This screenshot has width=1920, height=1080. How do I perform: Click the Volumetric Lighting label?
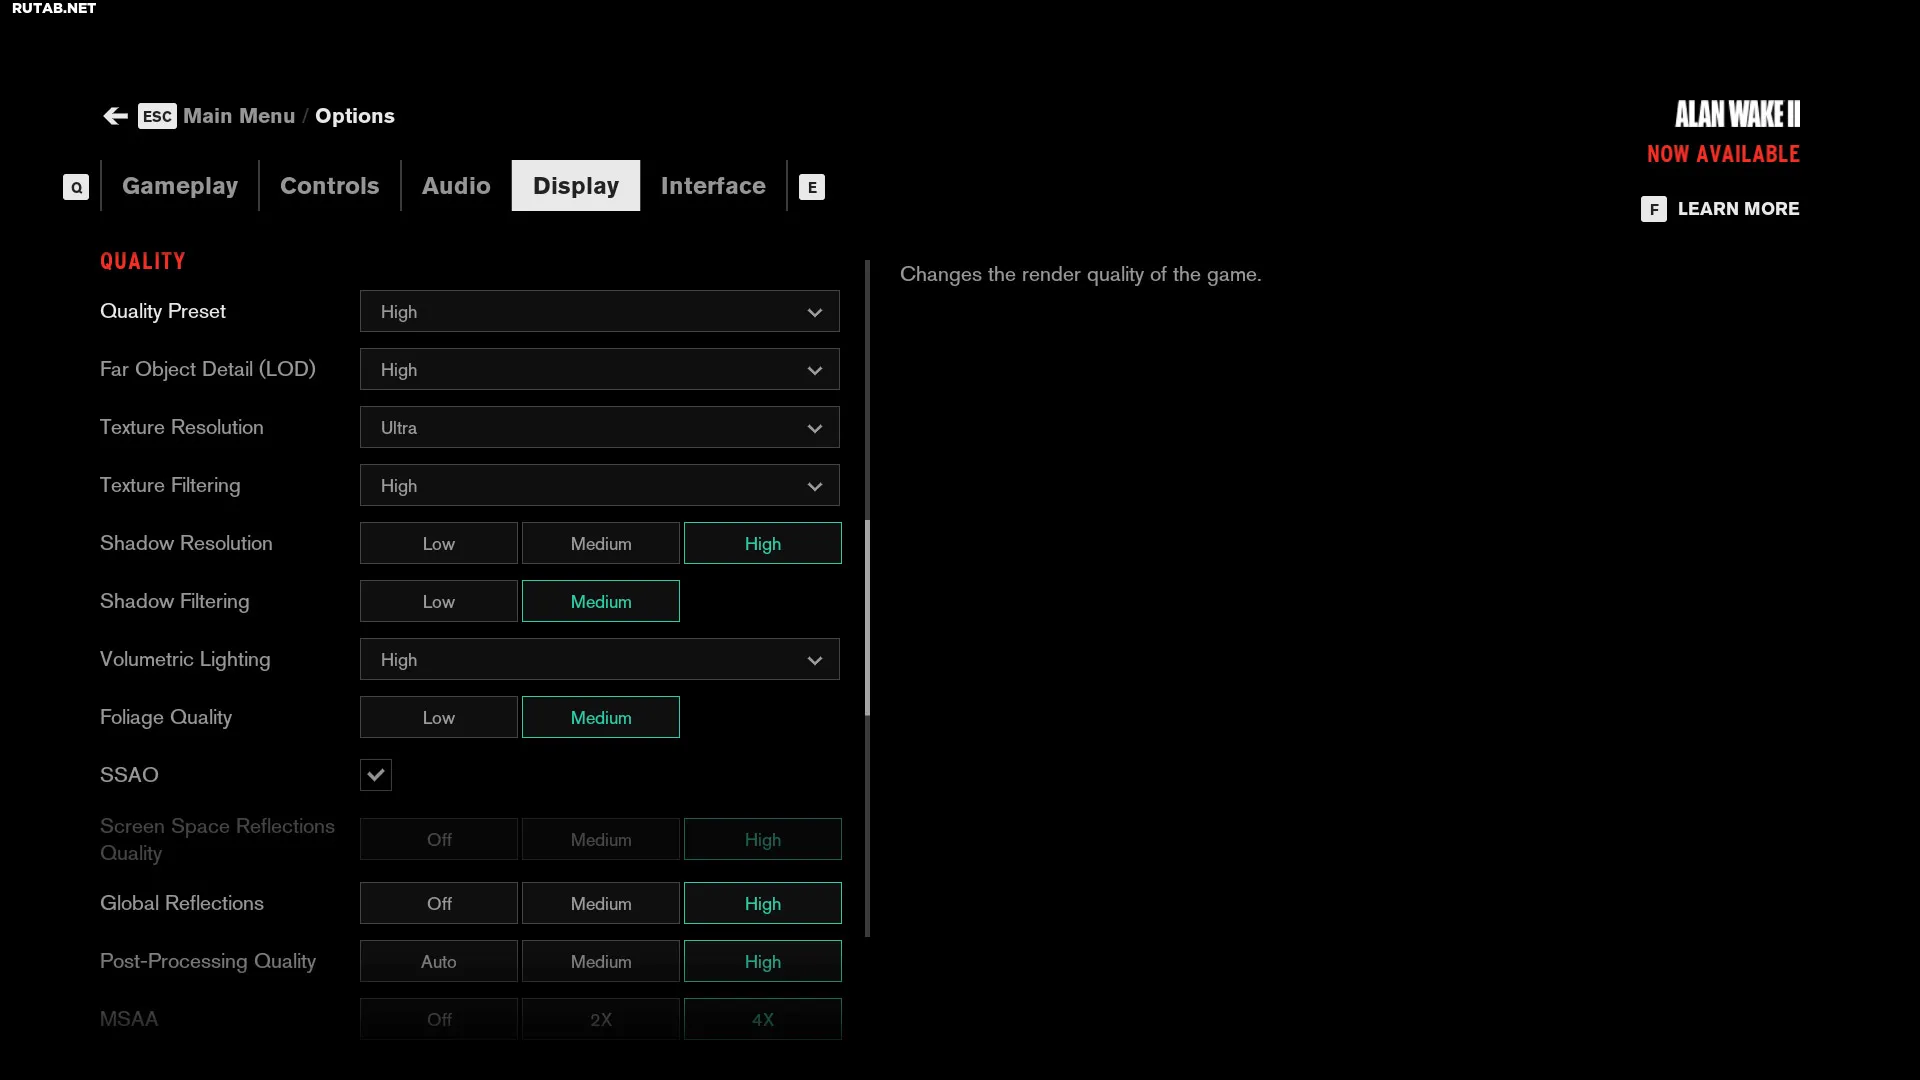pyautogui.click(x=185, y=659)
